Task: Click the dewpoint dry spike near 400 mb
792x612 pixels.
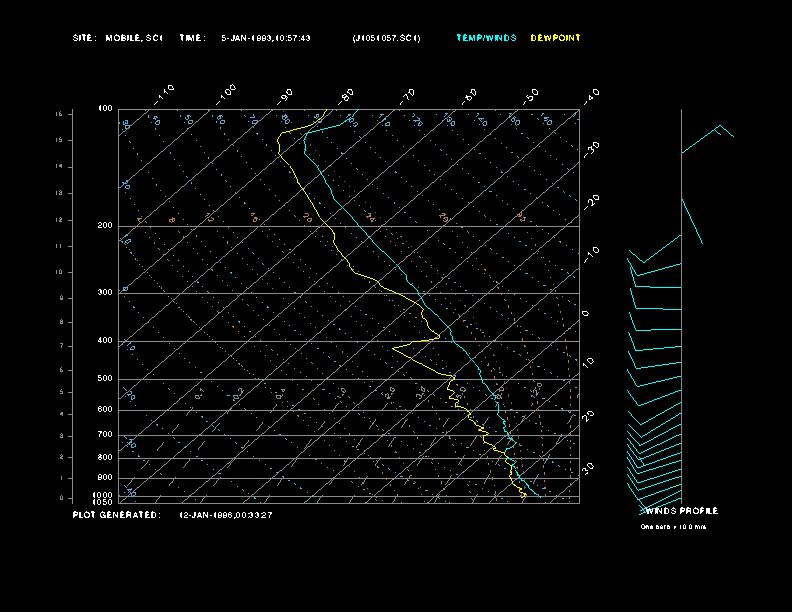Action: 397,349
